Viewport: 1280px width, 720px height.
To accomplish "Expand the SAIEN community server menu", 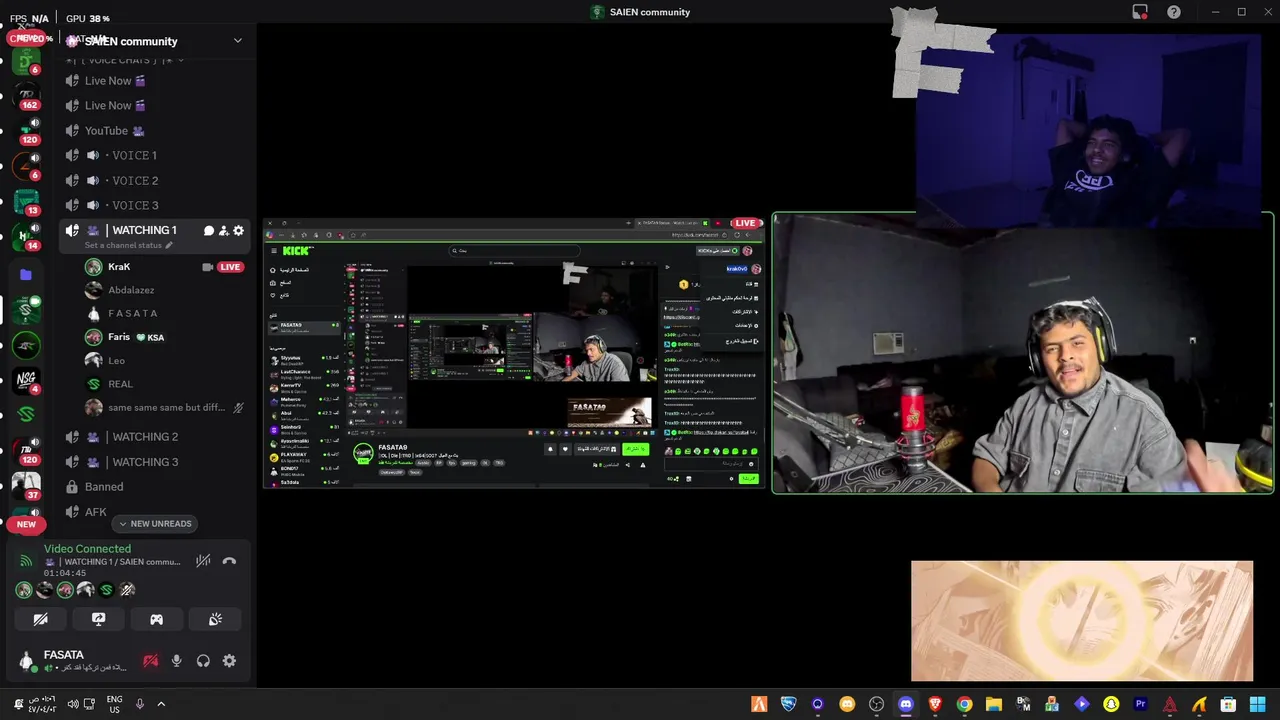I will tap(237, 41).
